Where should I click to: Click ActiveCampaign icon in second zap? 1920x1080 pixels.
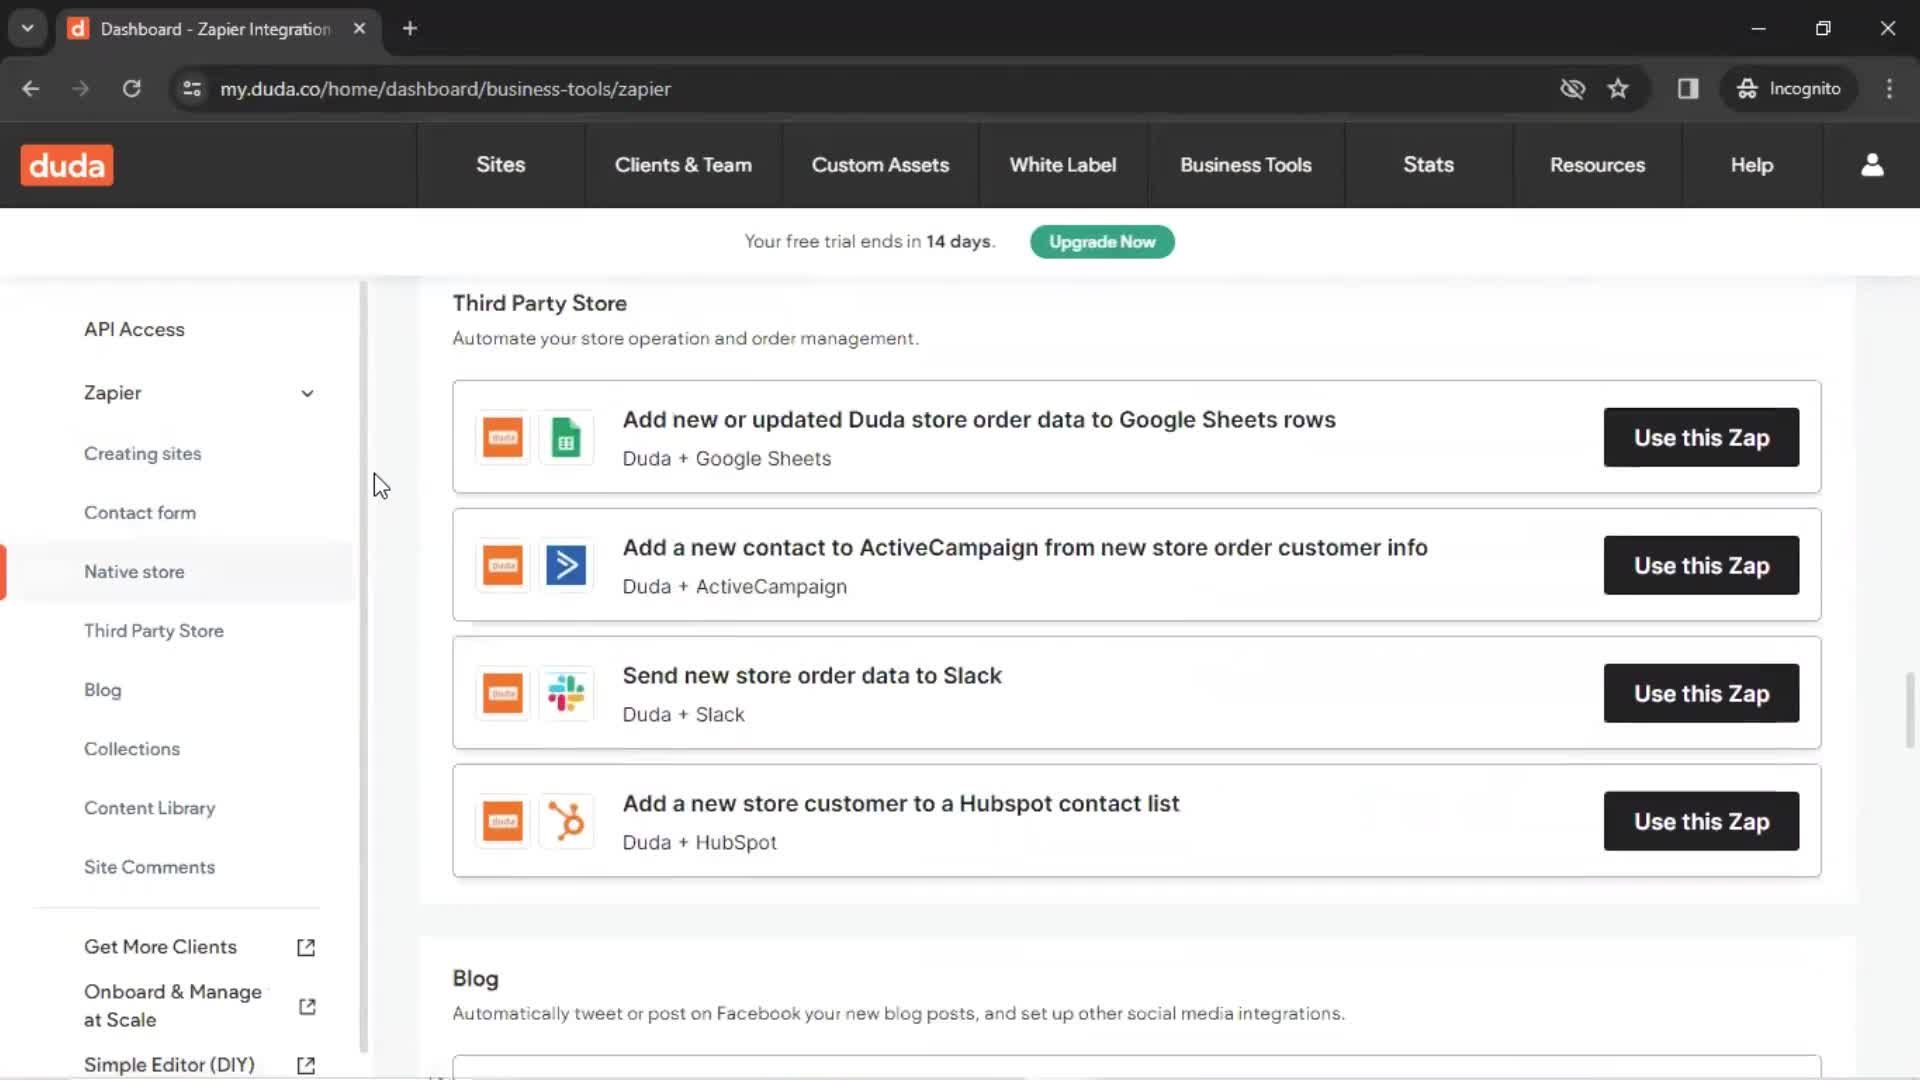pyautogui.click(x=566, y=566)
